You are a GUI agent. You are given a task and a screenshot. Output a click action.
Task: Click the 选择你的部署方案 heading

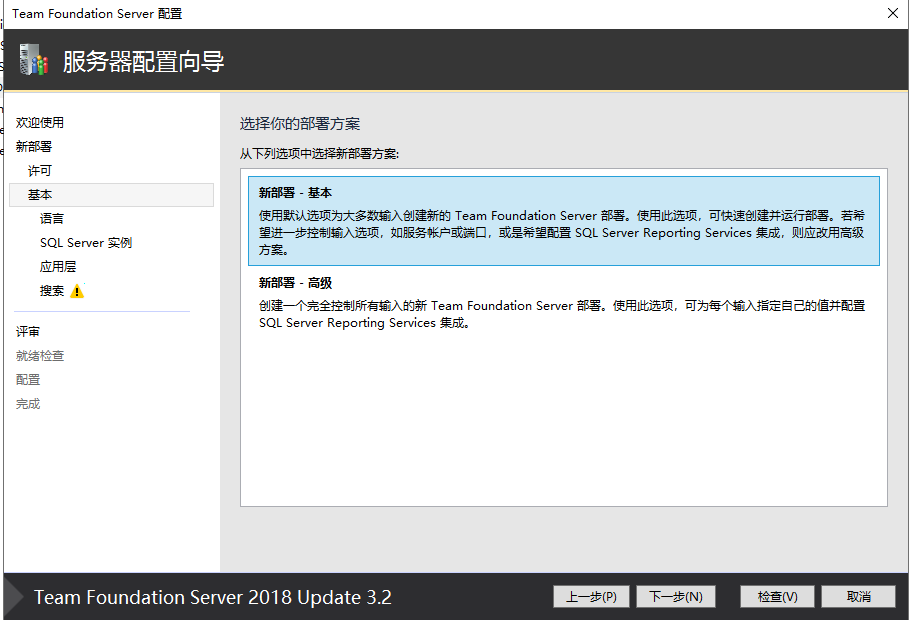[300, 123]
